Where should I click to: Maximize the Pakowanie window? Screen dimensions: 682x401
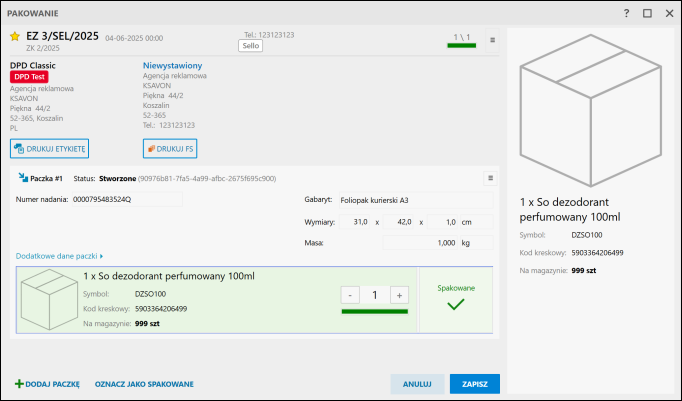click(647, 13)
